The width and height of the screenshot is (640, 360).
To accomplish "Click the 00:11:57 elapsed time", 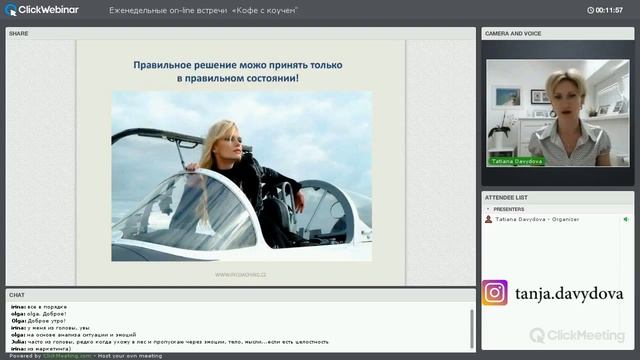I will point(609,10).
